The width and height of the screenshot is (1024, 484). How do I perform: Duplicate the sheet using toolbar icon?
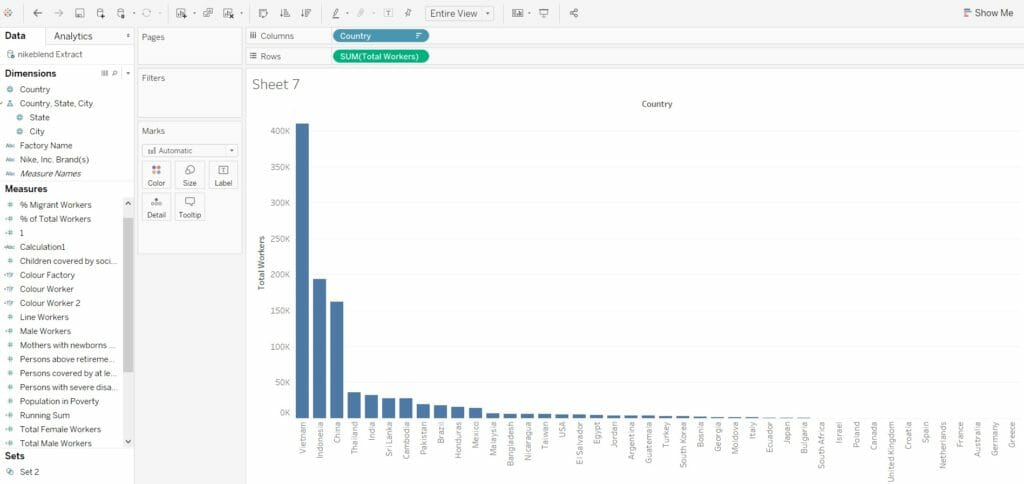[208, 13]
